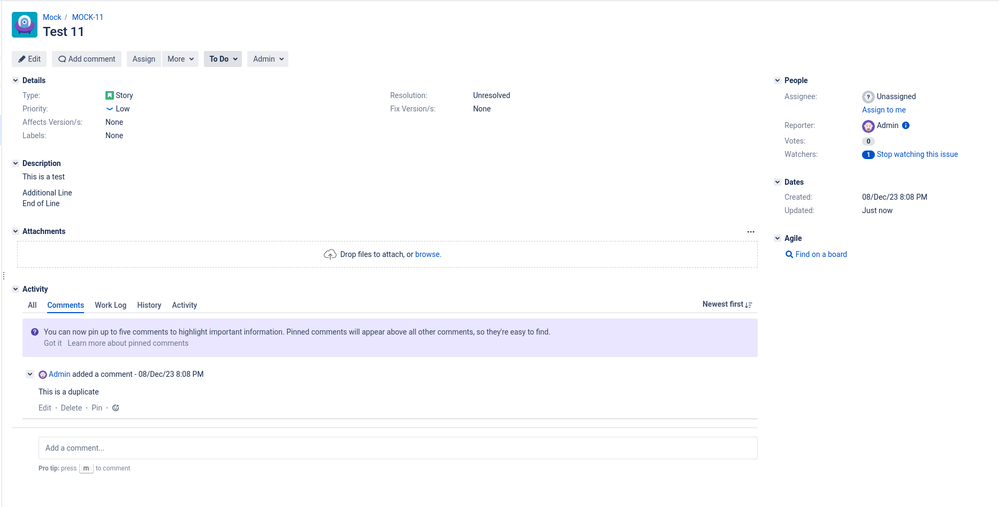The height and width of the screenshot is (507, 999).
Task: Collapse the Details section
Action: coord(15,81)
